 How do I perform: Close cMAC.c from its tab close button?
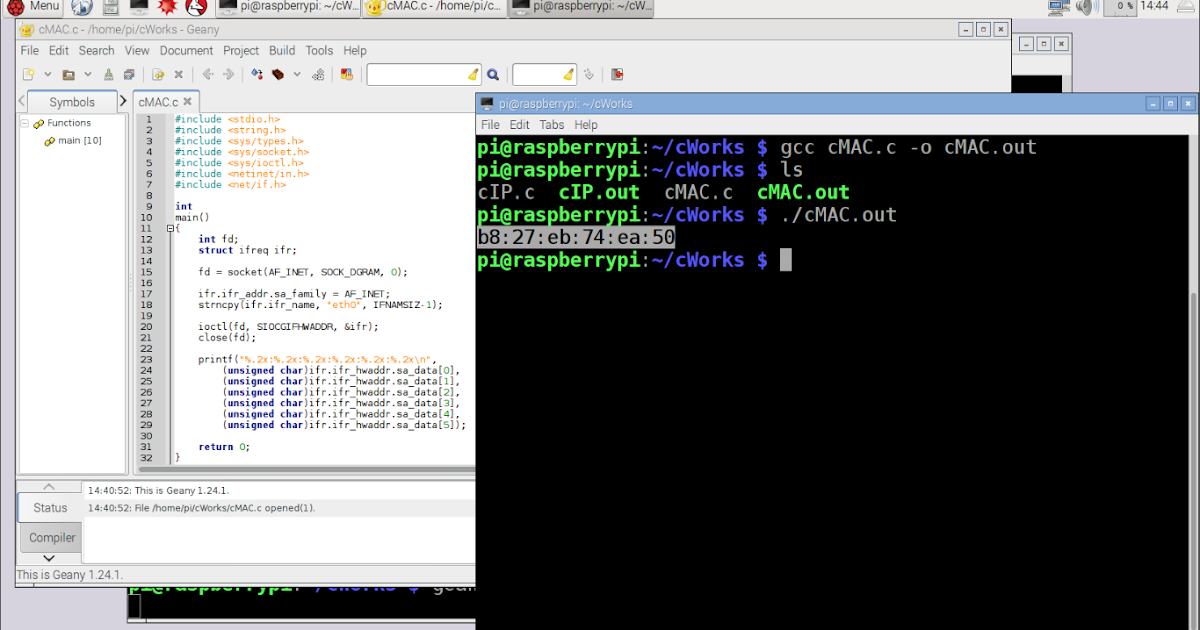coord(186,101)
